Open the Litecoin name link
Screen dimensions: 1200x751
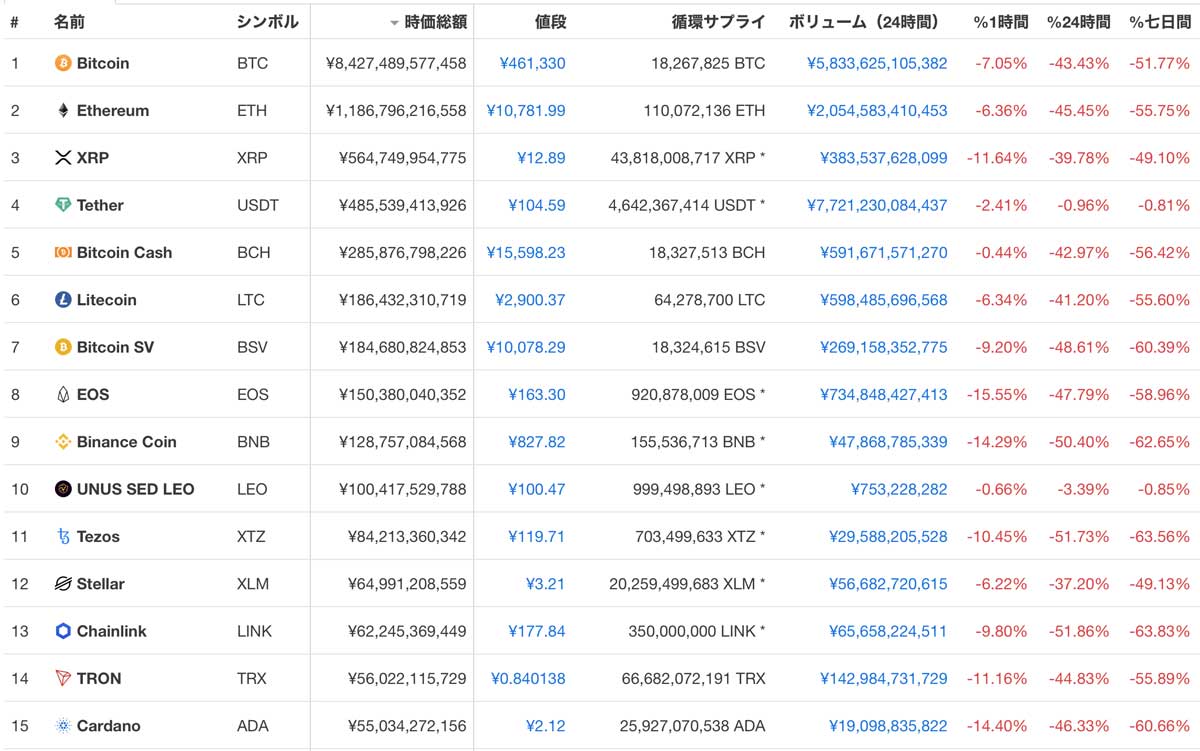107,300
